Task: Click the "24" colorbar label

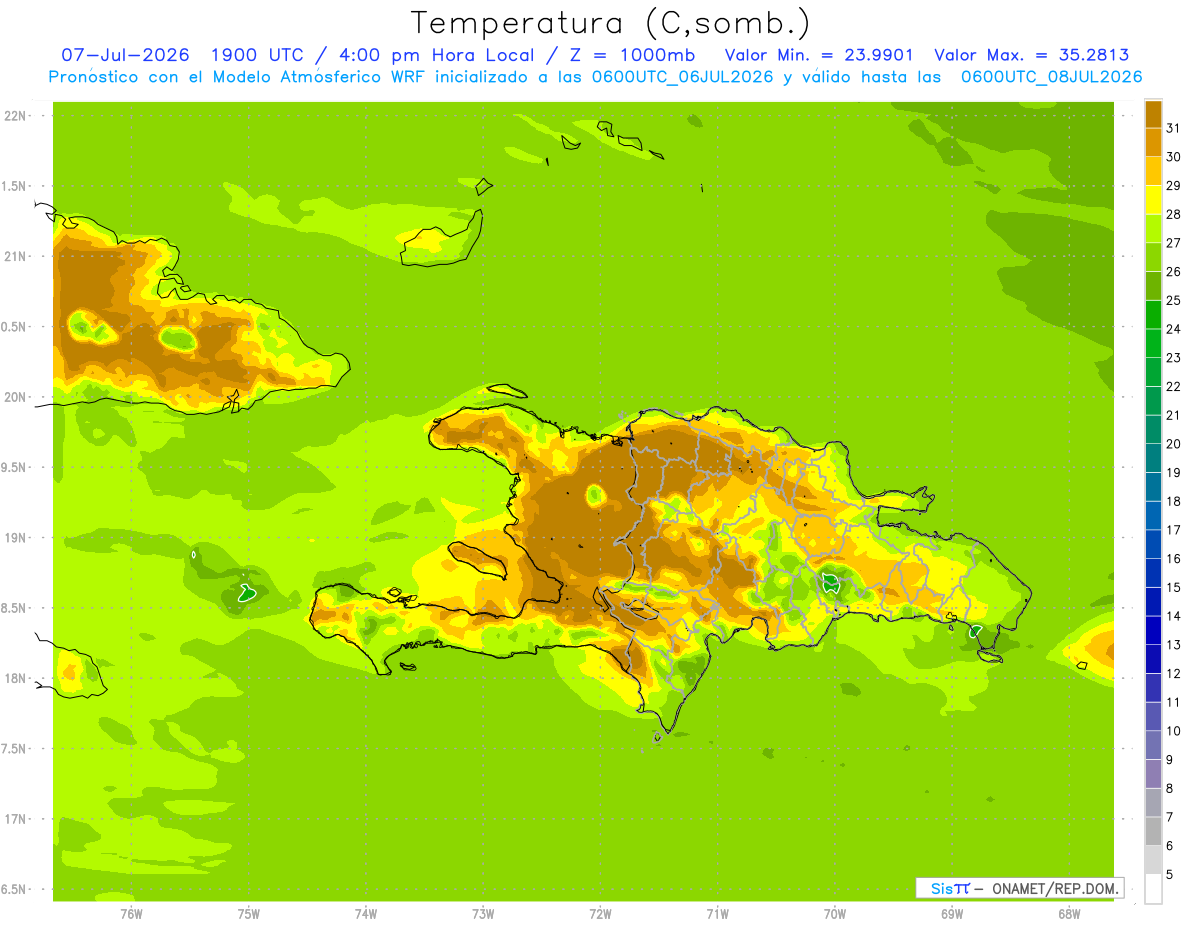Action: 1174,329
